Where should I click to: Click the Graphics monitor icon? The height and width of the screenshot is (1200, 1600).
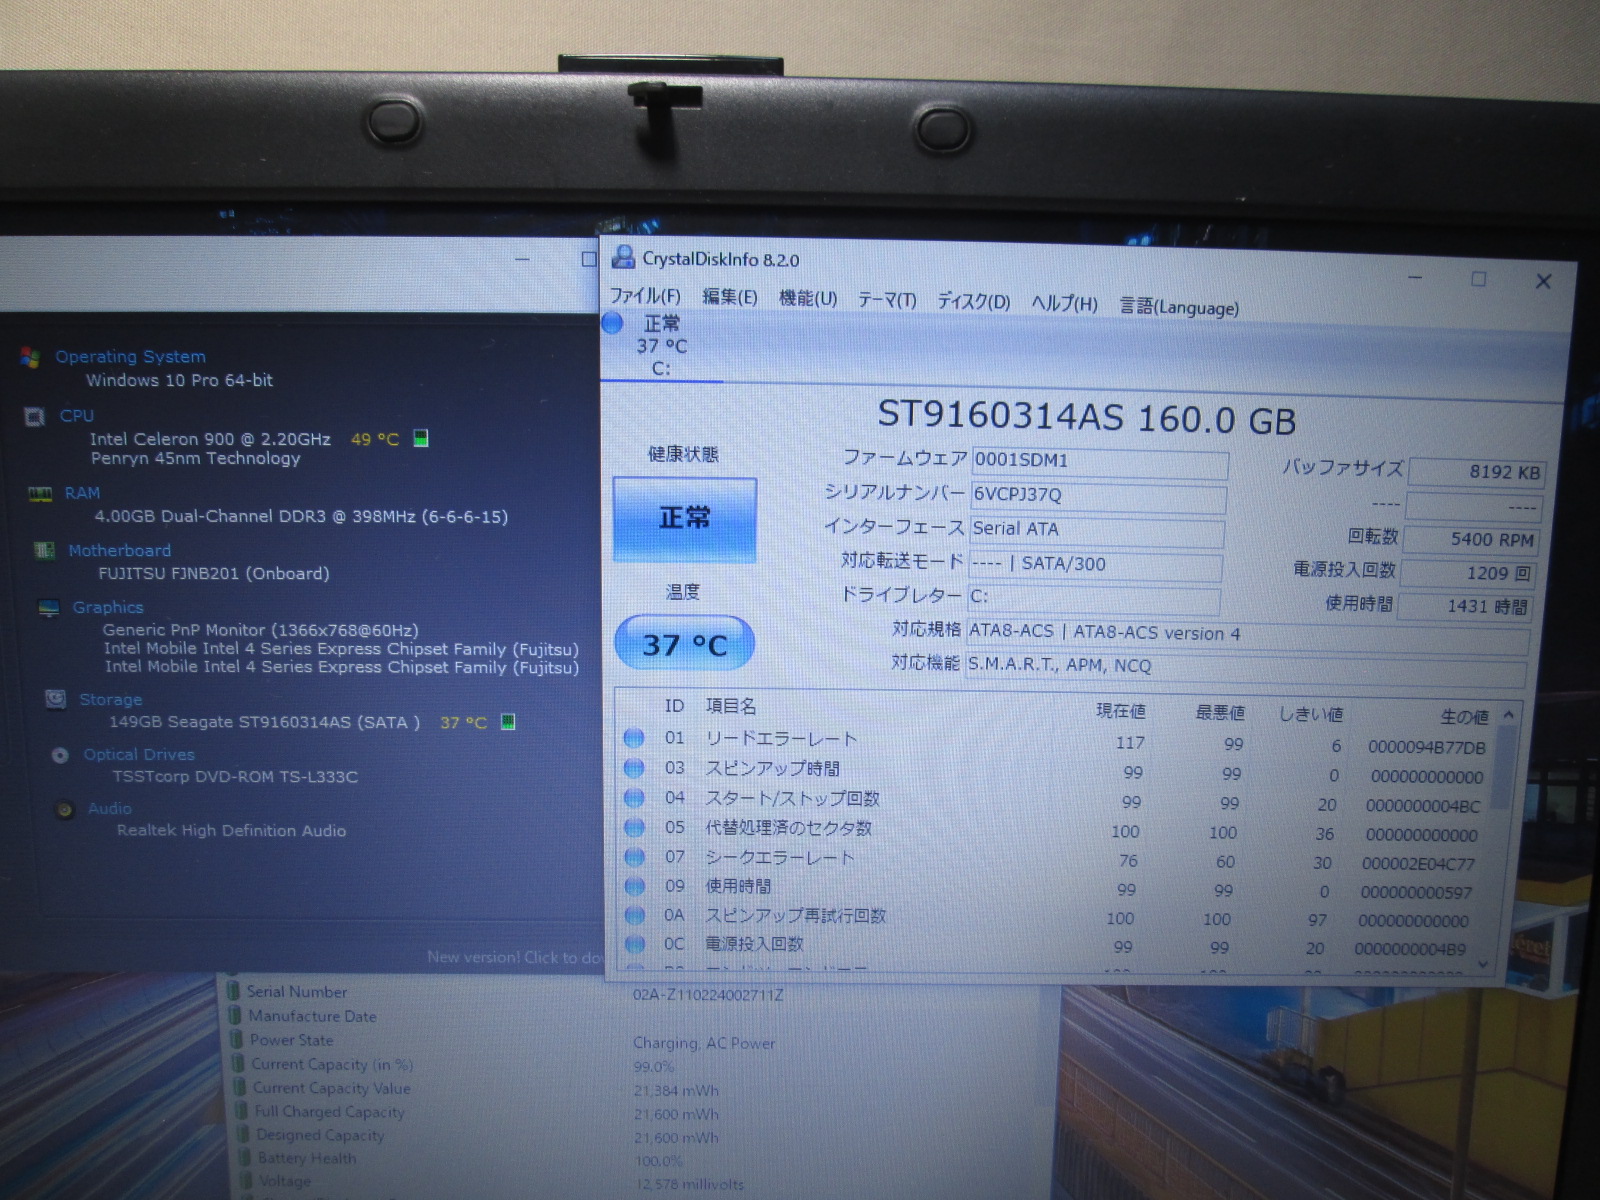pyautogui.click(x=48, y=608)
